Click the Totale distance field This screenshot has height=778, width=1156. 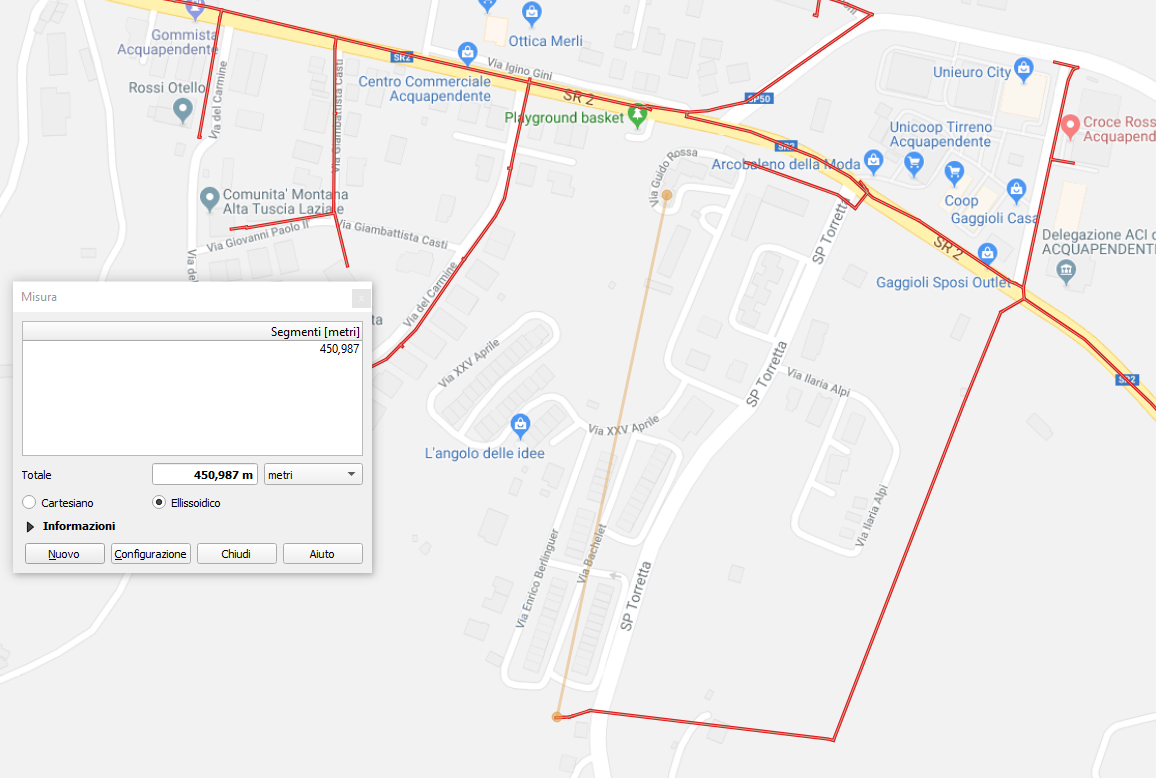pyautogui.click(x=205, y=474)
